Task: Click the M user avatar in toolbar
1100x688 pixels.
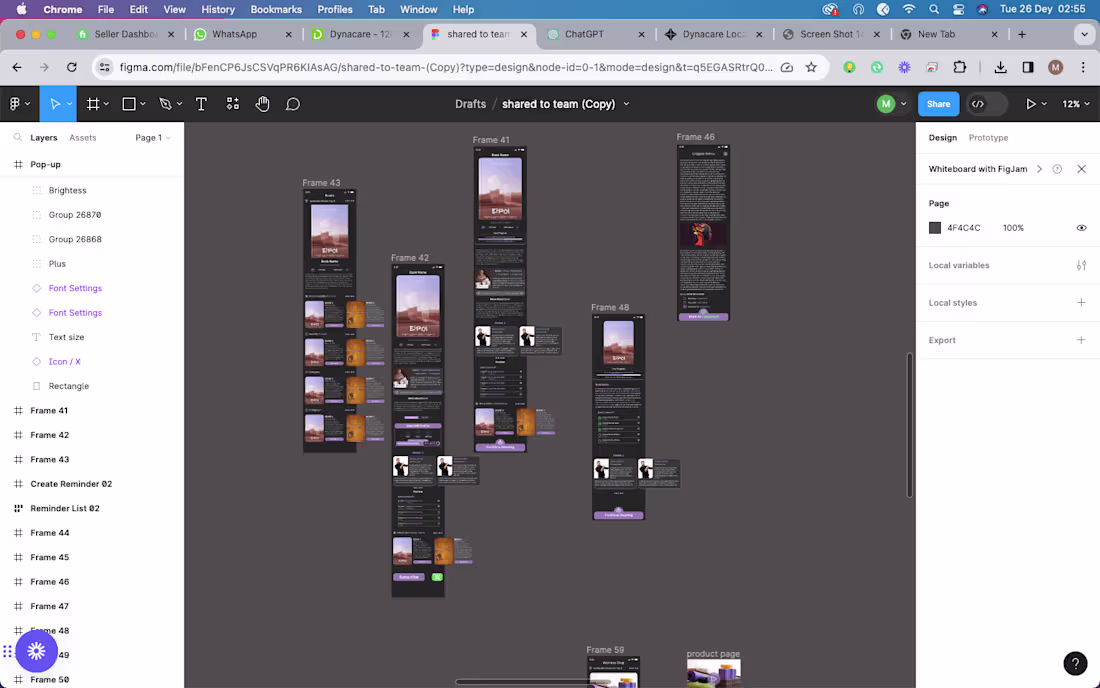Action: [x=886, y=104]
